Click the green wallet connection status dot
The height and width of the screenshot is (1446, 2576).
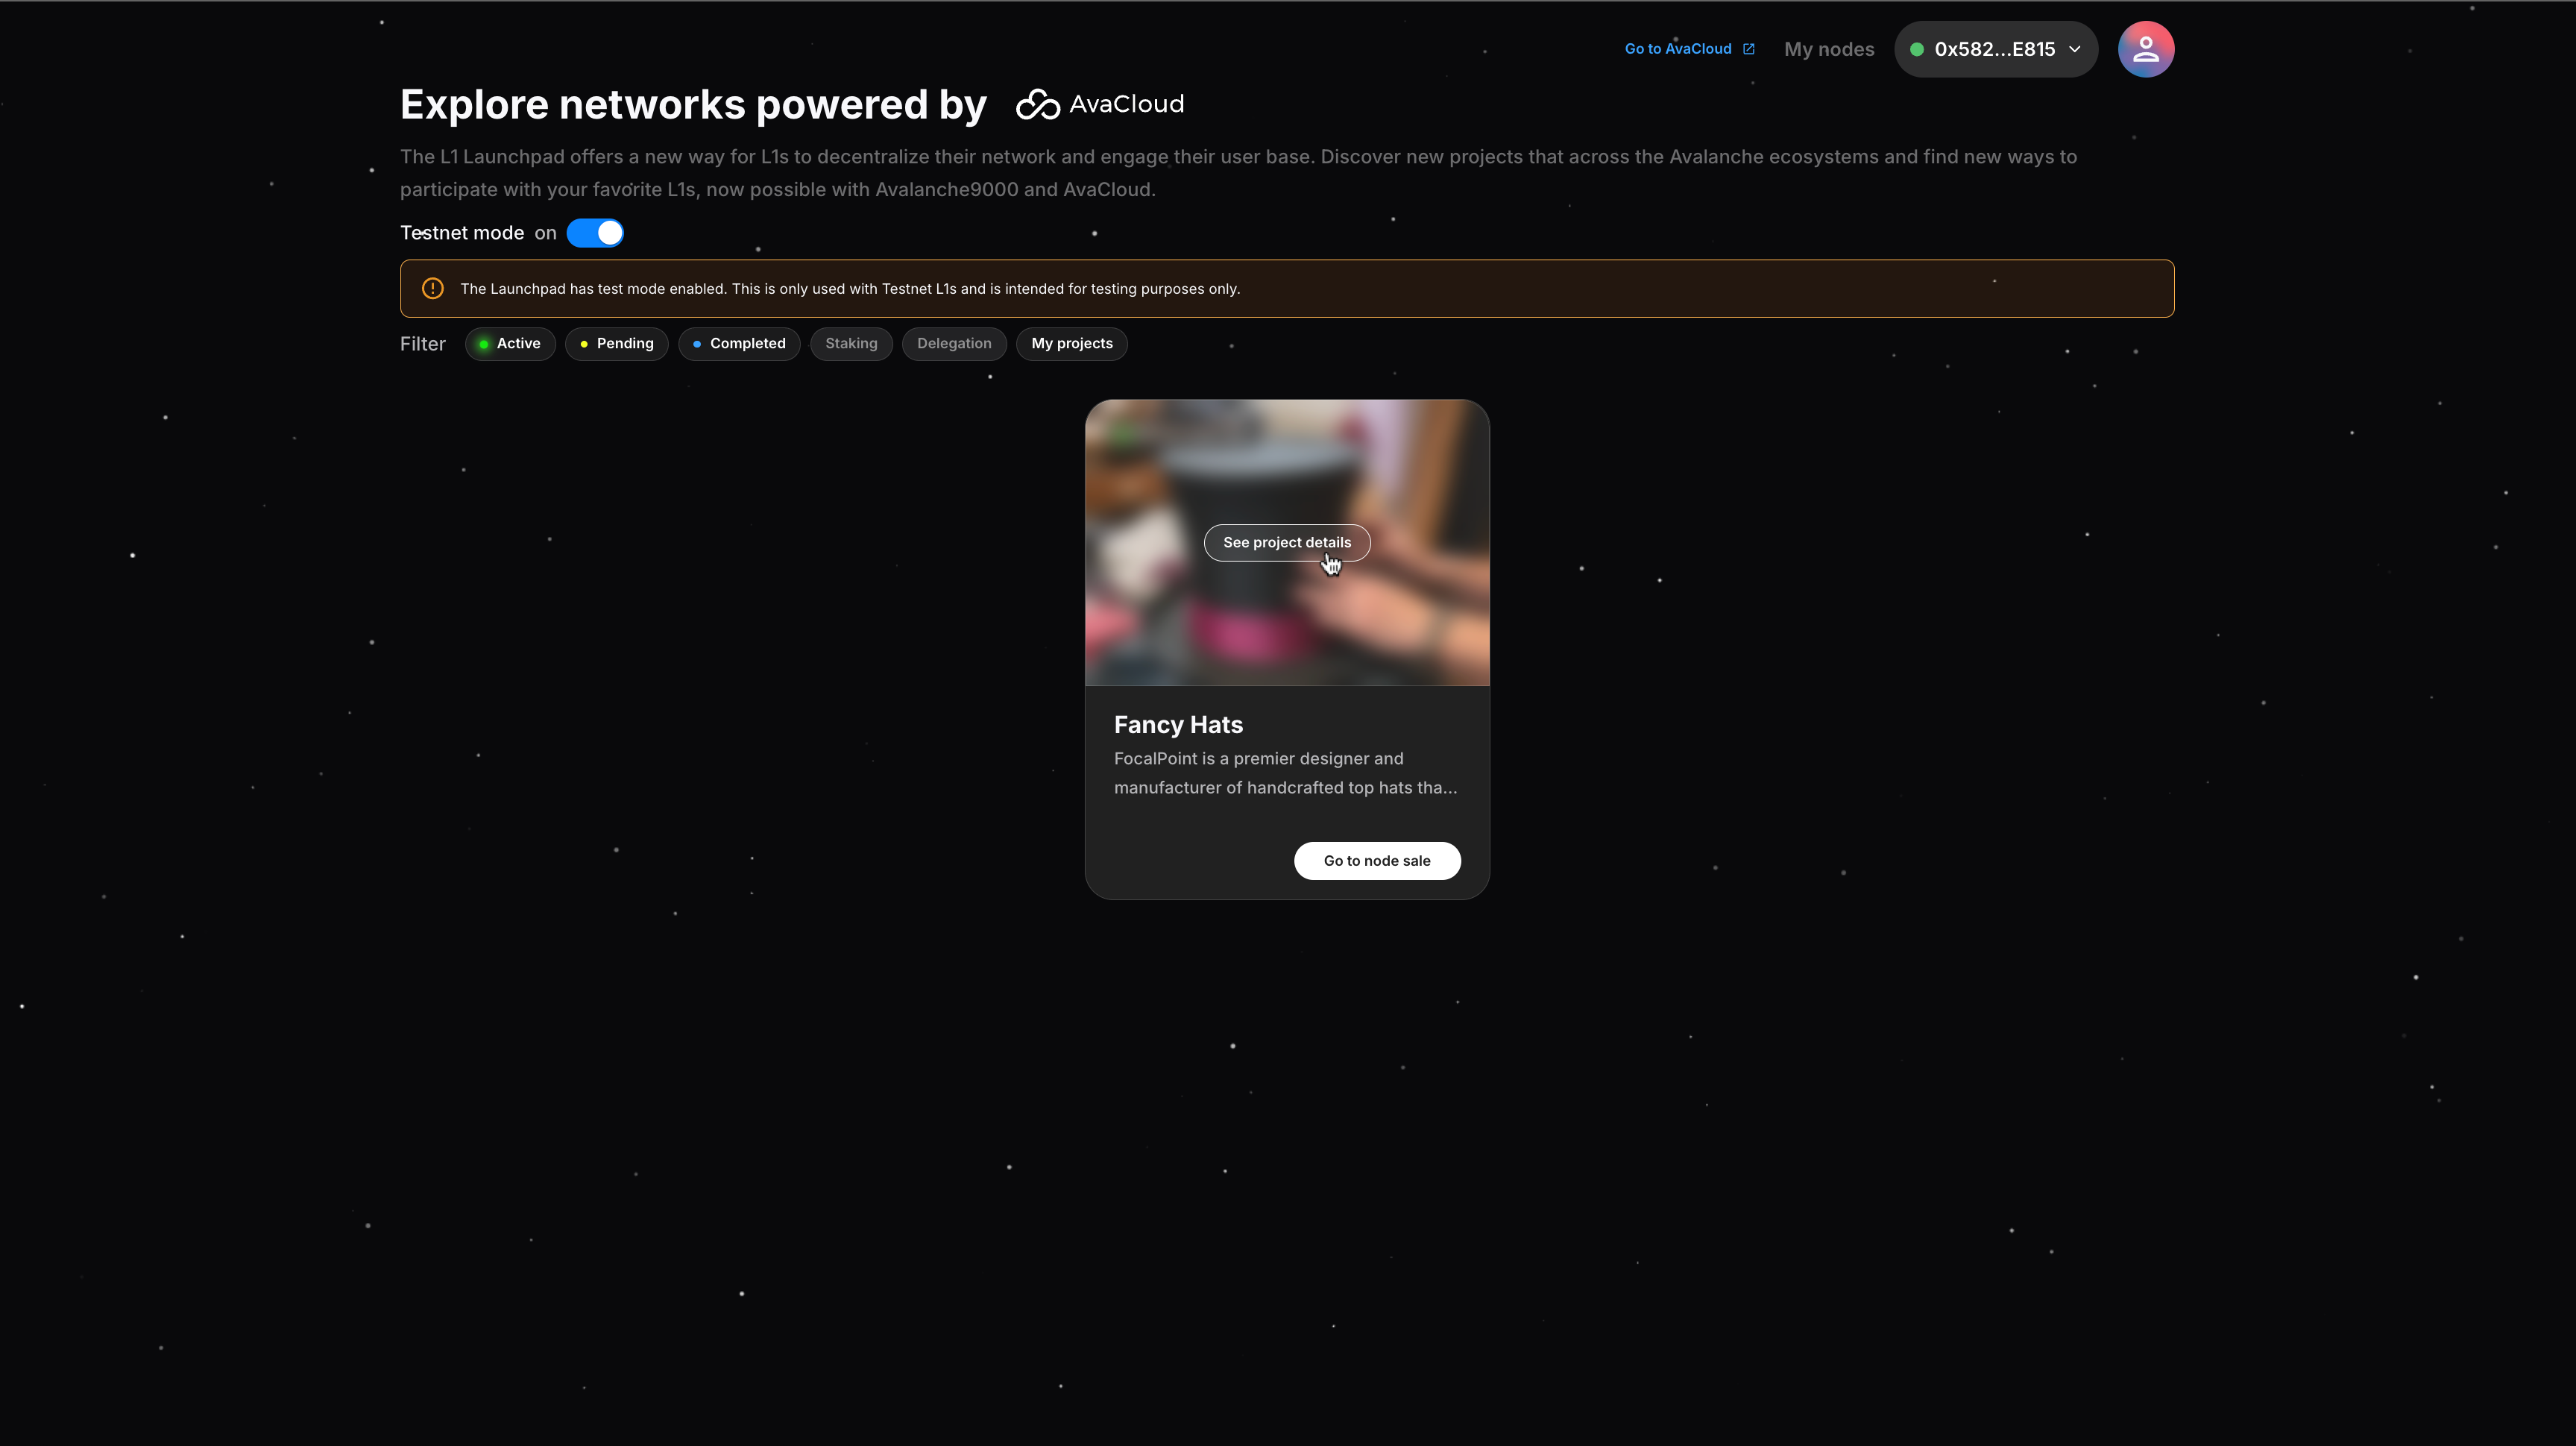point(1916,49)
